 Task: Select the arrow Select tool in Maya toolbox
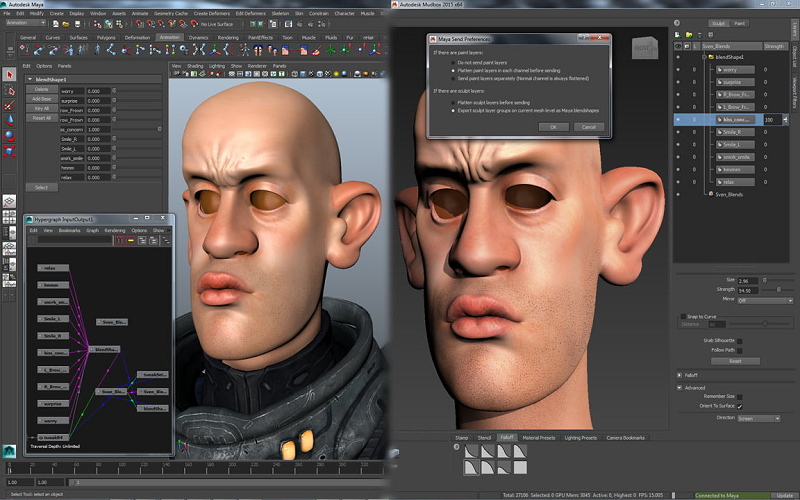10,74
